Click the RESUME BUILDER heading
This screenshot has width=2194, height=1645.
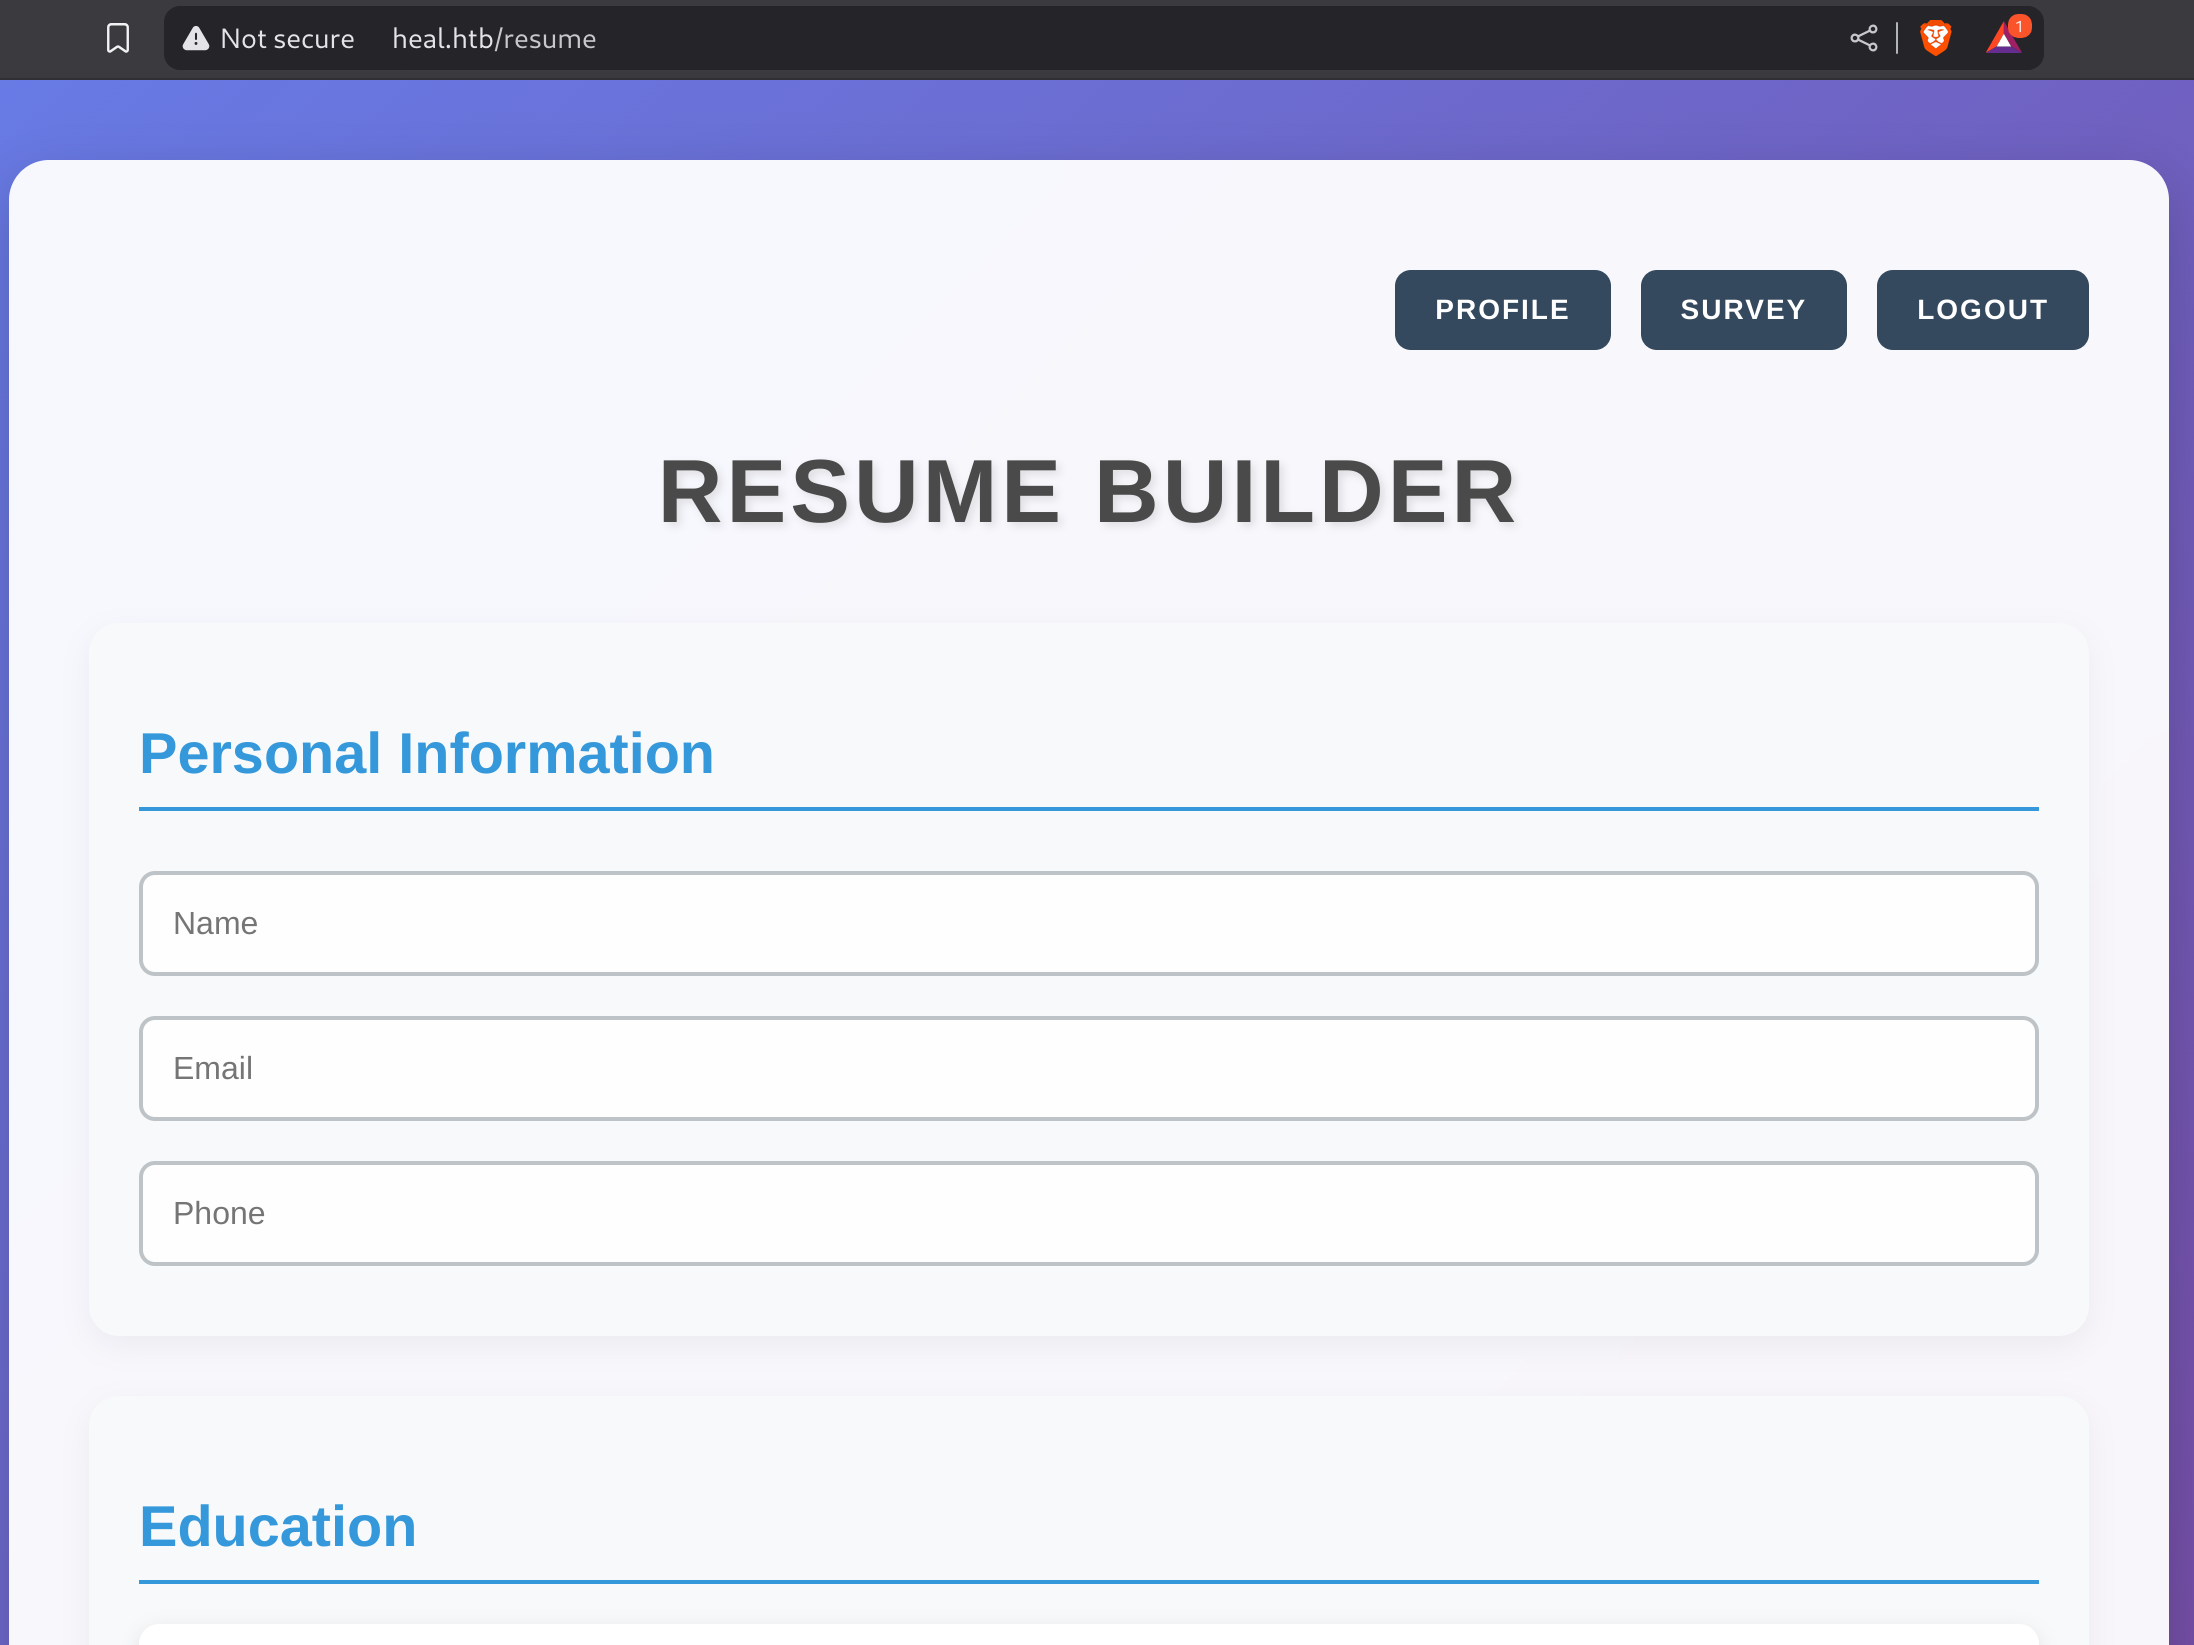coord(1088,491)
